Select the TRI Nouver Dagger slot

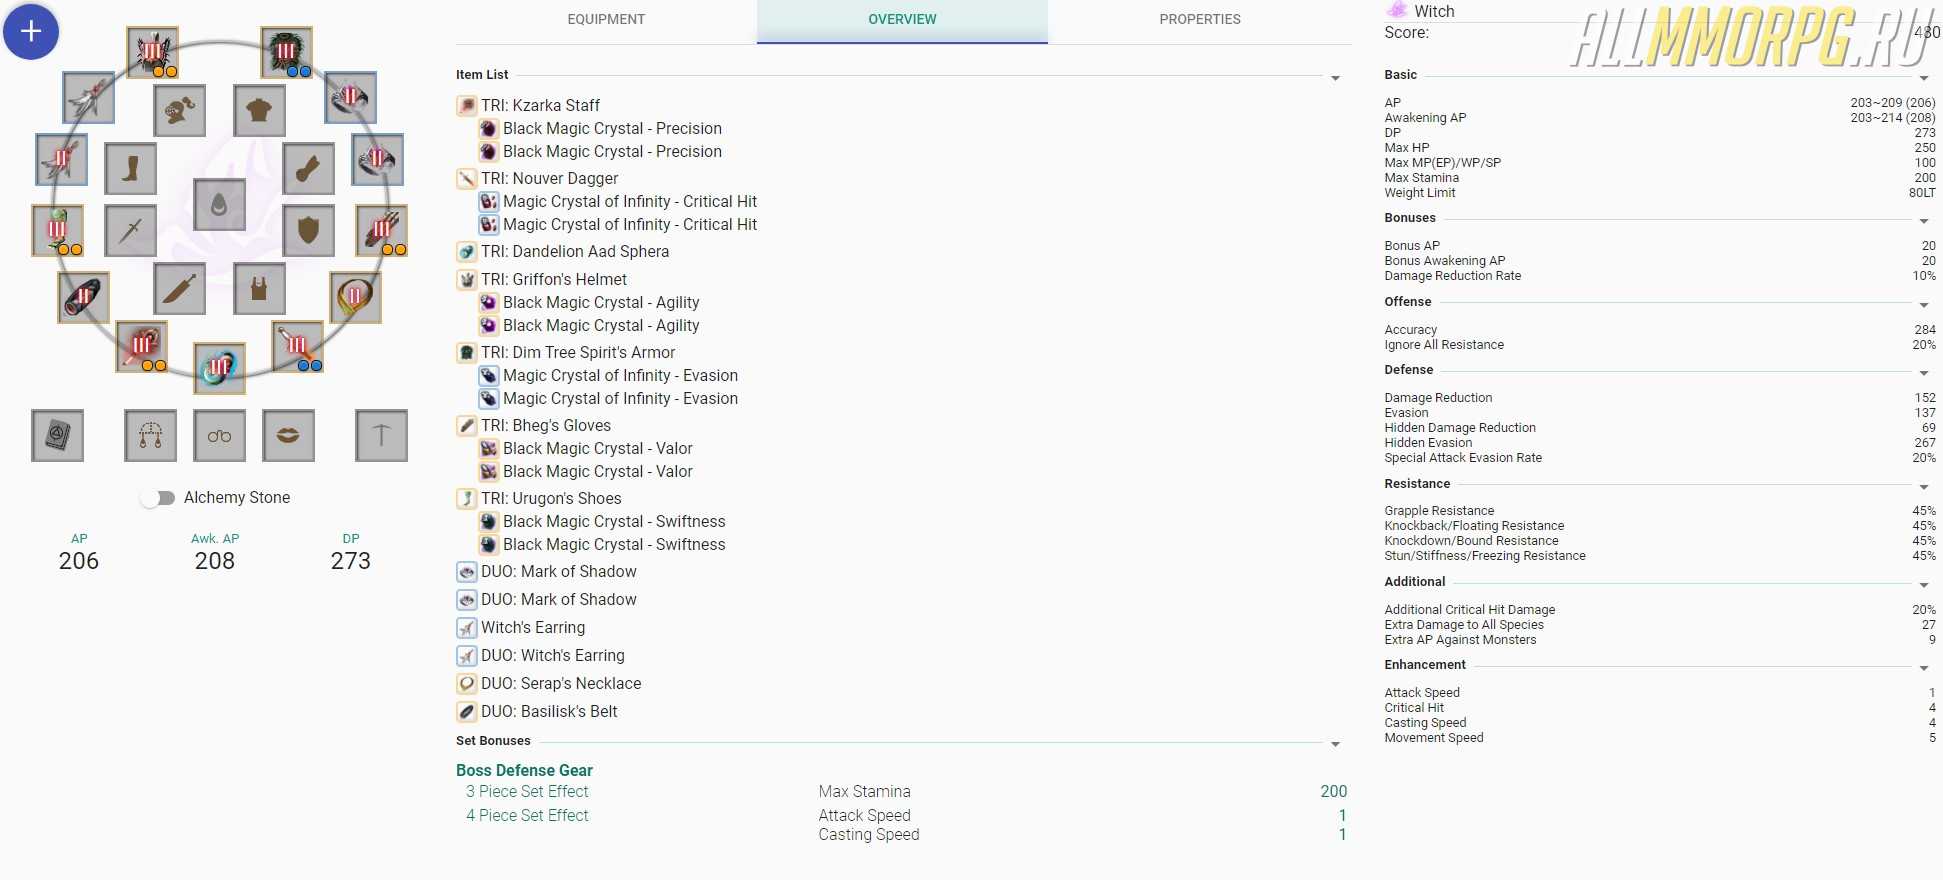click(297, 346)
